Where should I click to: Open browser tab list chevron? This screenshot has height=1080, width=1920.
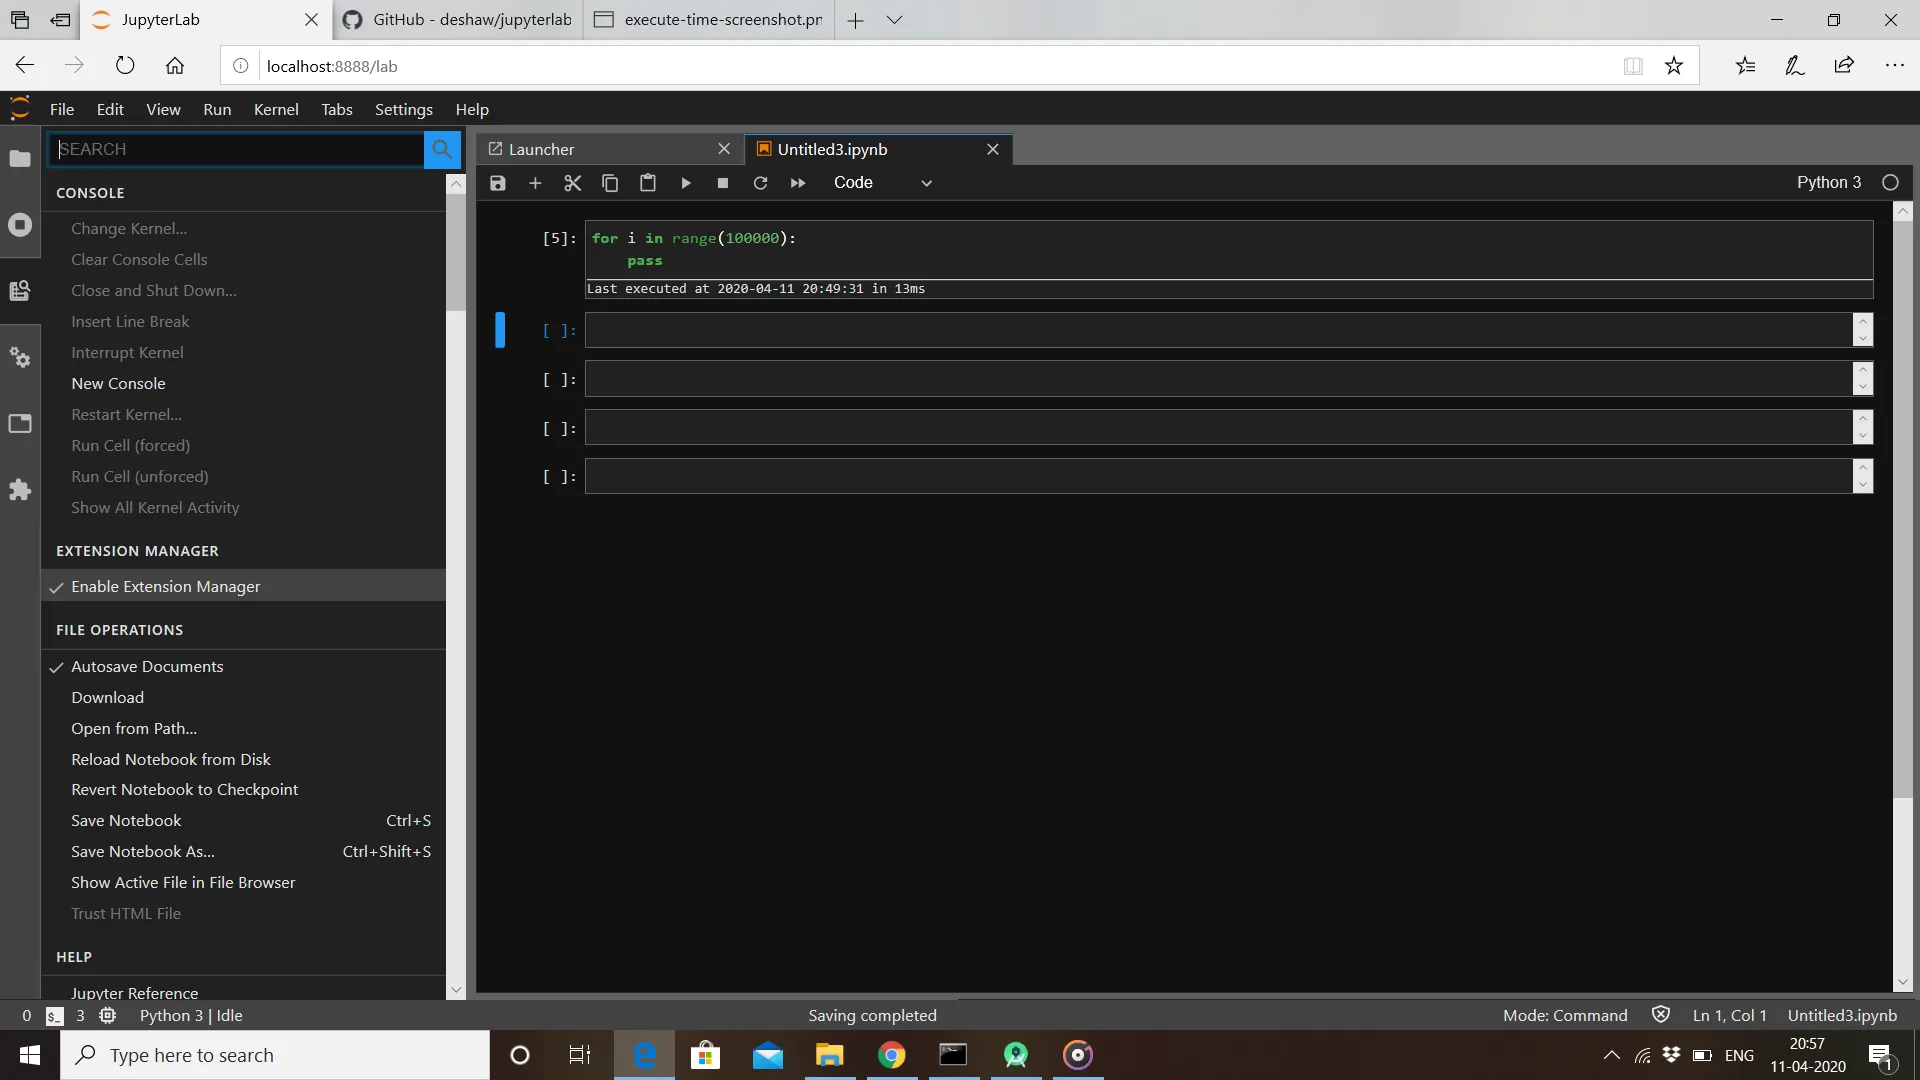click(894, 20)
